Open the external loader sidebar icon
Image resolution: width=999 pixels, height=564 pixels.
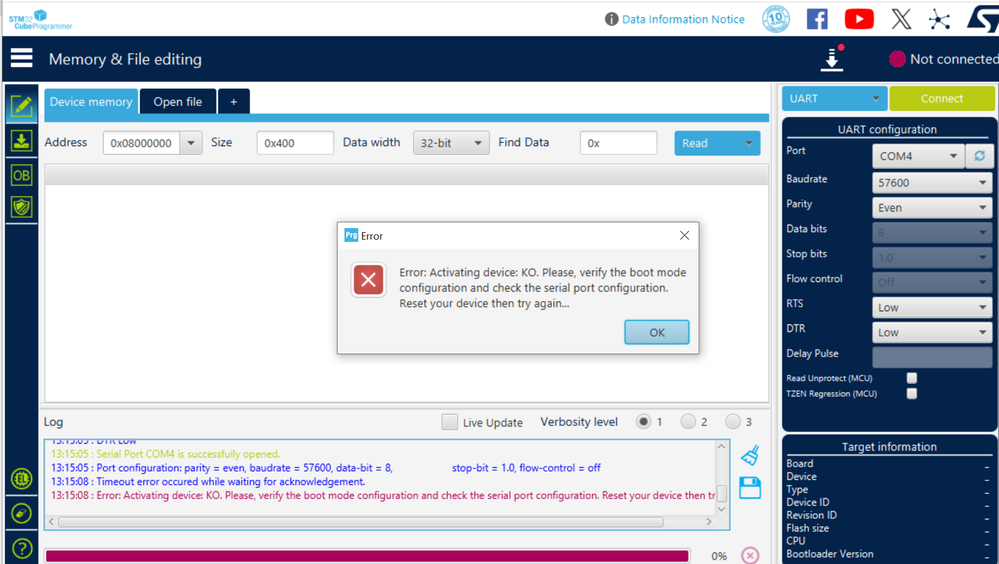(22, 513)
